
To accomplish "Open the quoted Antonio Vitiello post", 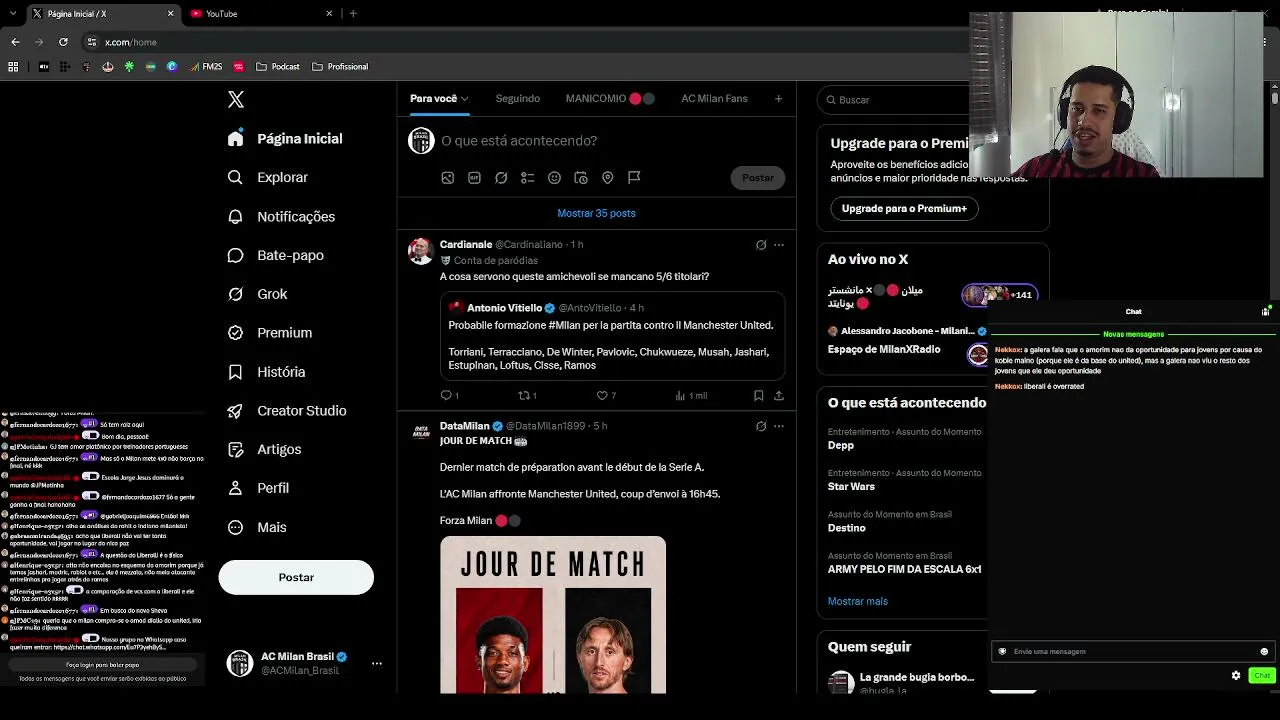I will pos(613,336).
